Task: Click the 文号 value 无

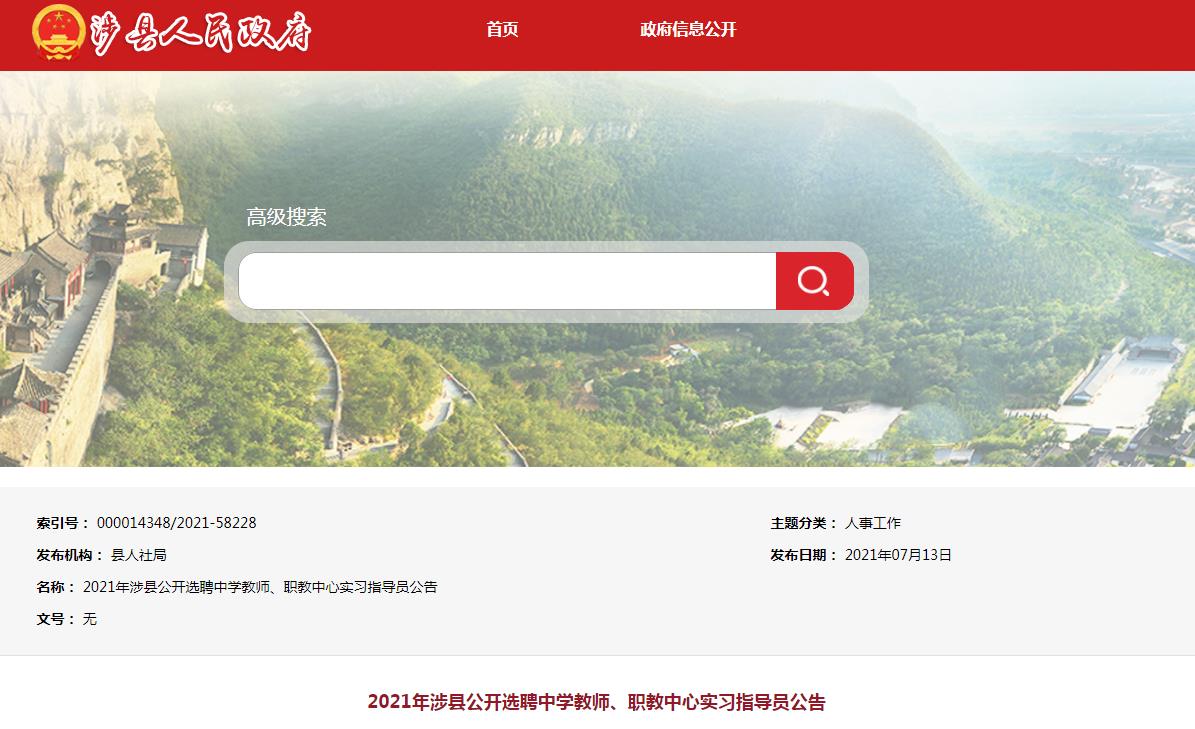Action: 89,619
